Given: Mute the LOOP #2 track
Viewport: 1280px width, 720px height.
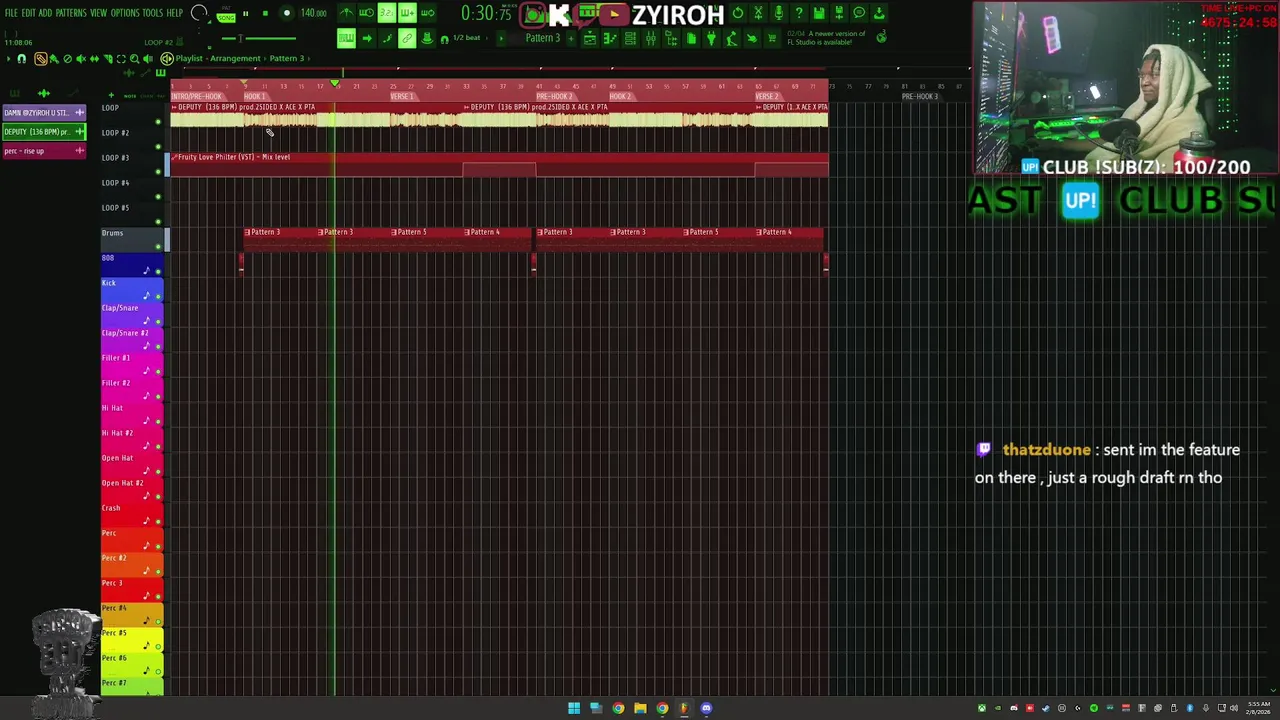Looking at the screenshot, I should pyautogui.click(x=158, y=147).
